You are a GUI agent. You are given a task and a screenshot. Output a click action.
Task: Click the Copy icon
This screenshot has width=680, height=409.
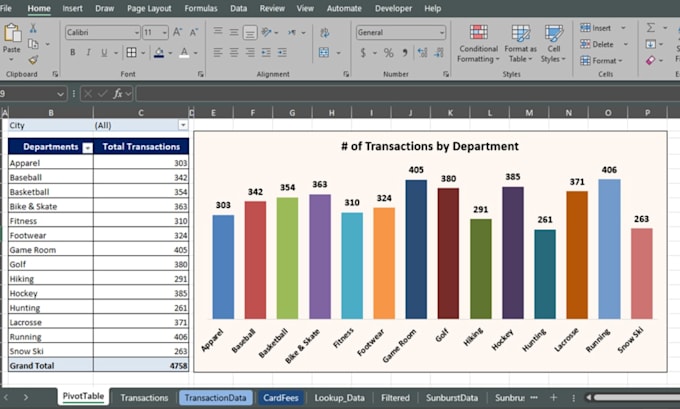(x=33, y=44)
